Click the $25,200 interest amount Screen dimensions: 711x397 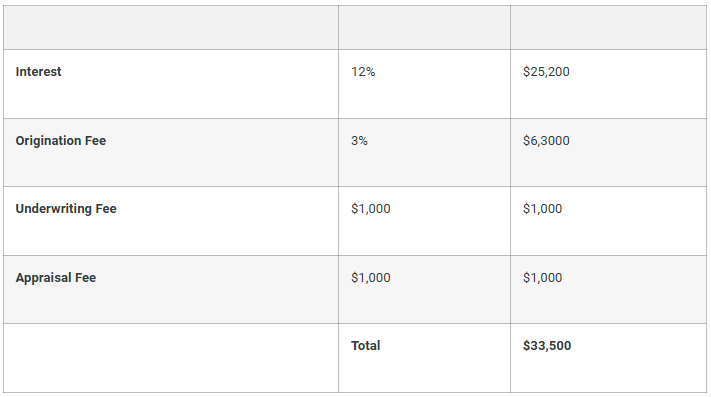[x=546, y=72]
